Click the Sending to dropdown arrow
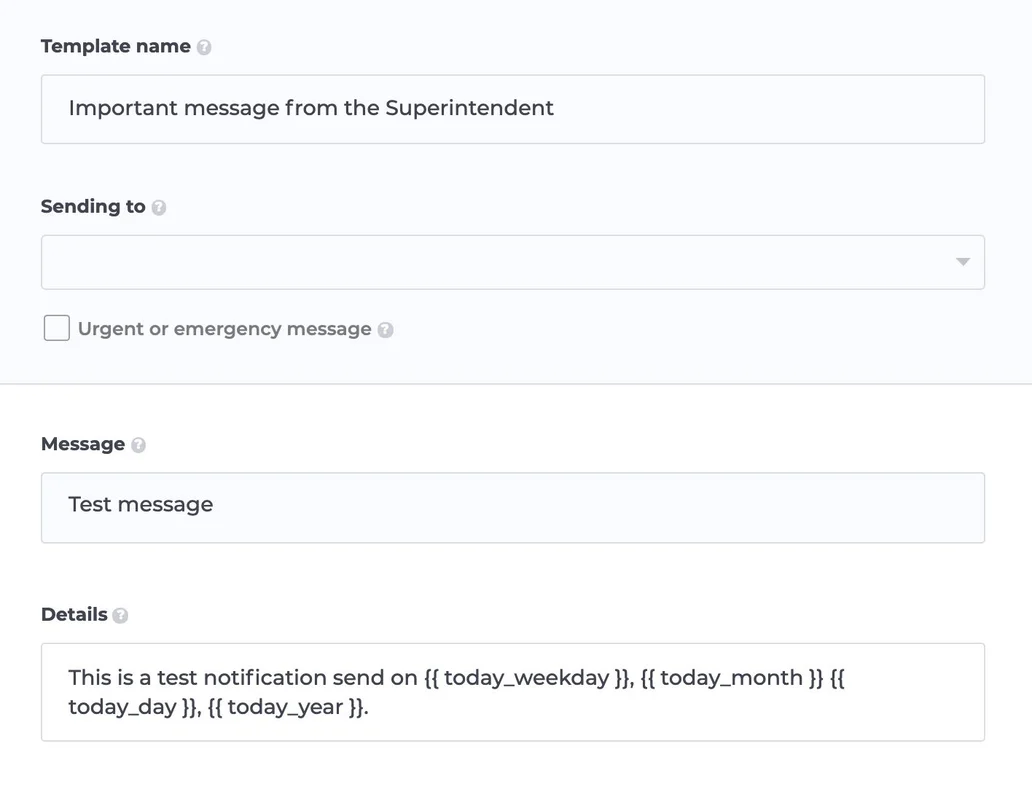Image resolution: width=1032 pixels, height=800 pixels. click(x=962, y=262)
